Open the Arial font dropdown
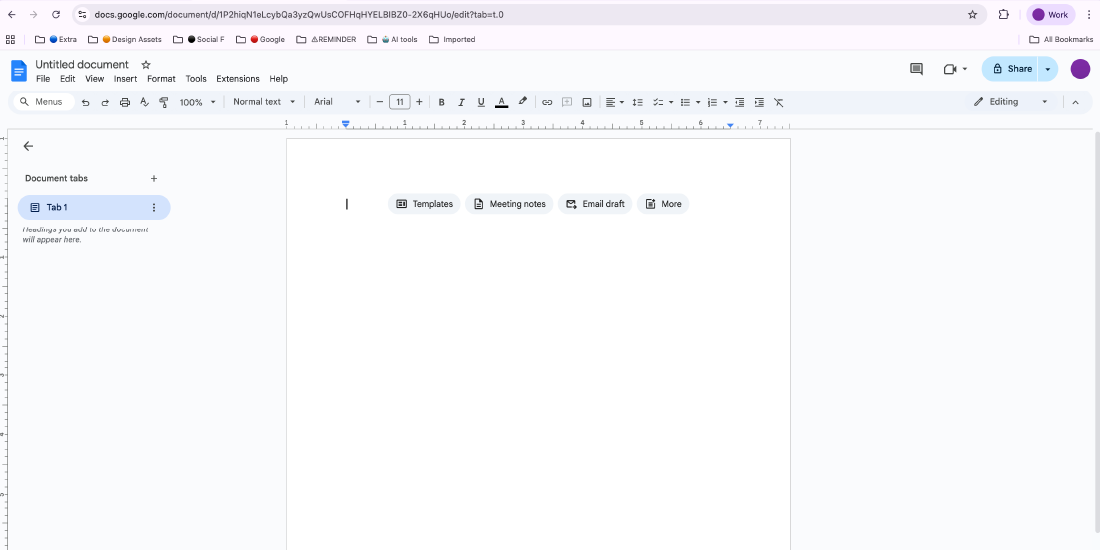Screen dimensions: 1100x550 coord(337,102)
